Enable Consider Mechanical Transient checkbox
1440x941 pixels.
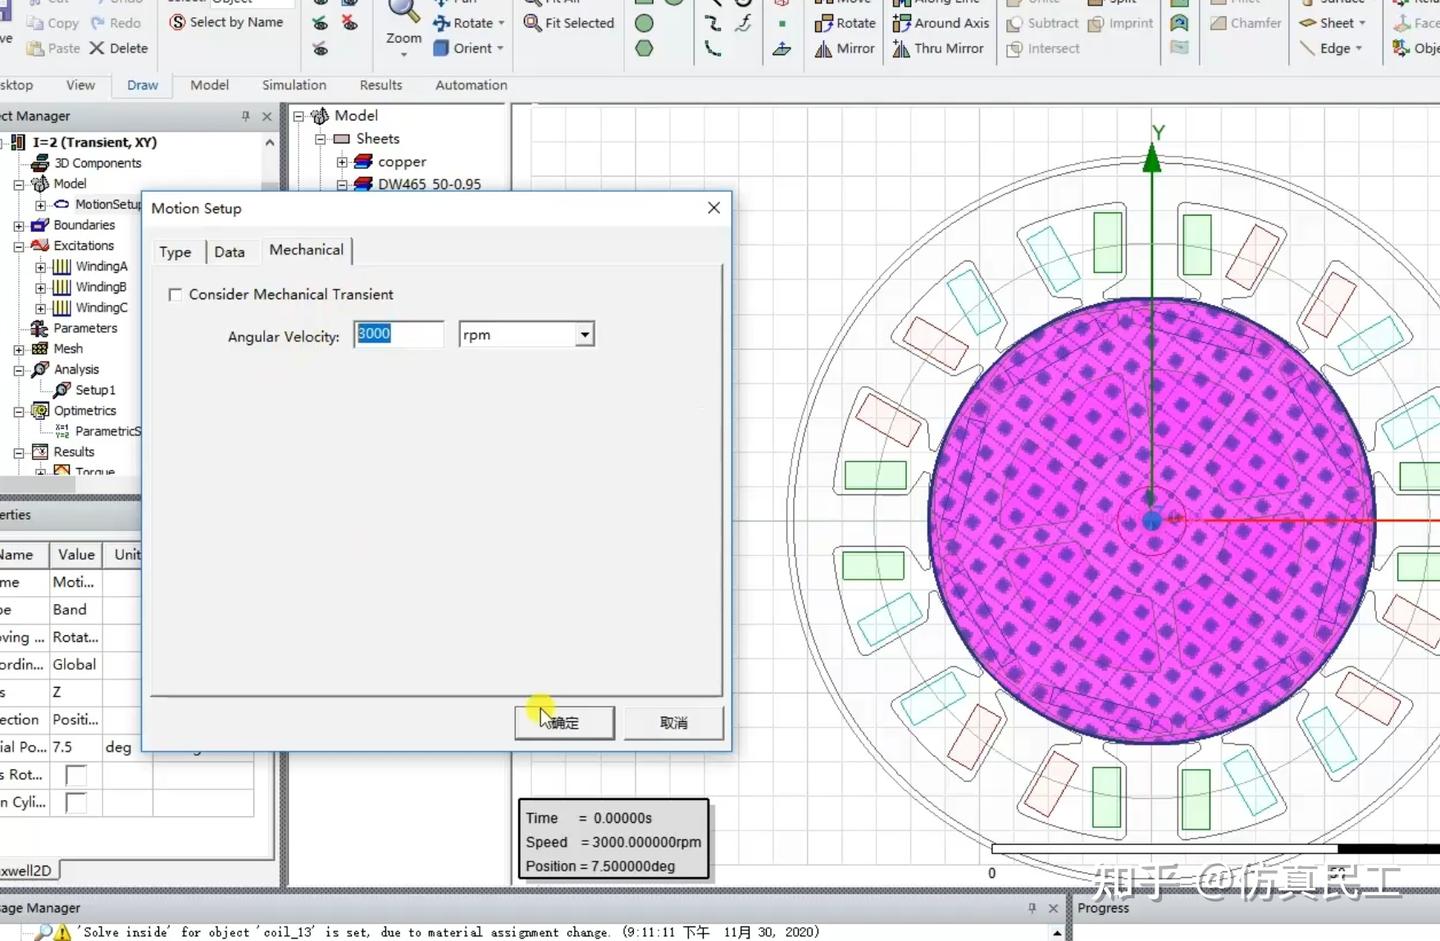click(x=175, y=295)
